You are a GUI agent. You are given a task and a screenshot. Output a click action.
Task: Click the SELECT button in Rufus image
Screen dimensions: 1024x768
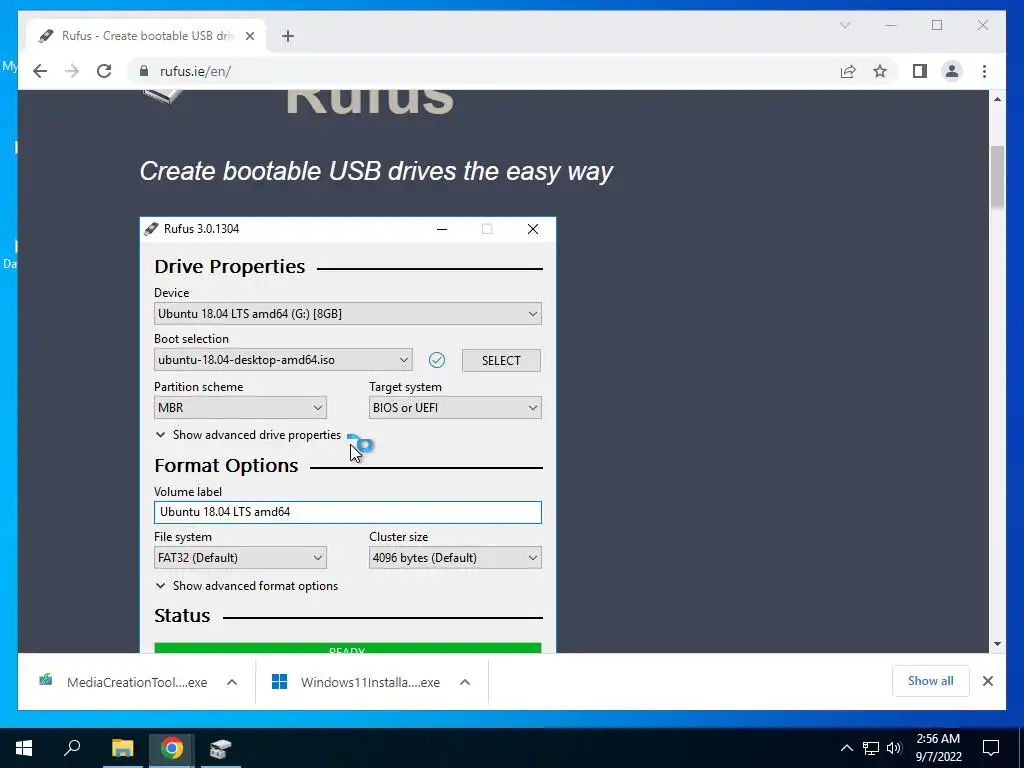[x=501, y=360]
